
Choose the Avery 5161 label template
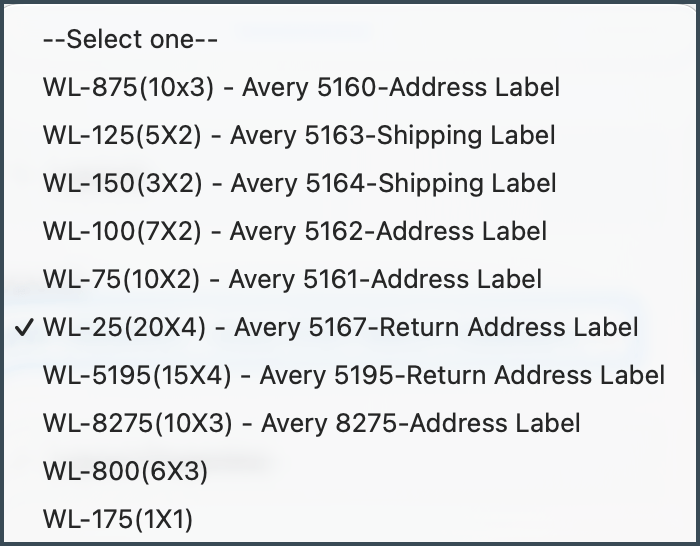tap(292, 279)
